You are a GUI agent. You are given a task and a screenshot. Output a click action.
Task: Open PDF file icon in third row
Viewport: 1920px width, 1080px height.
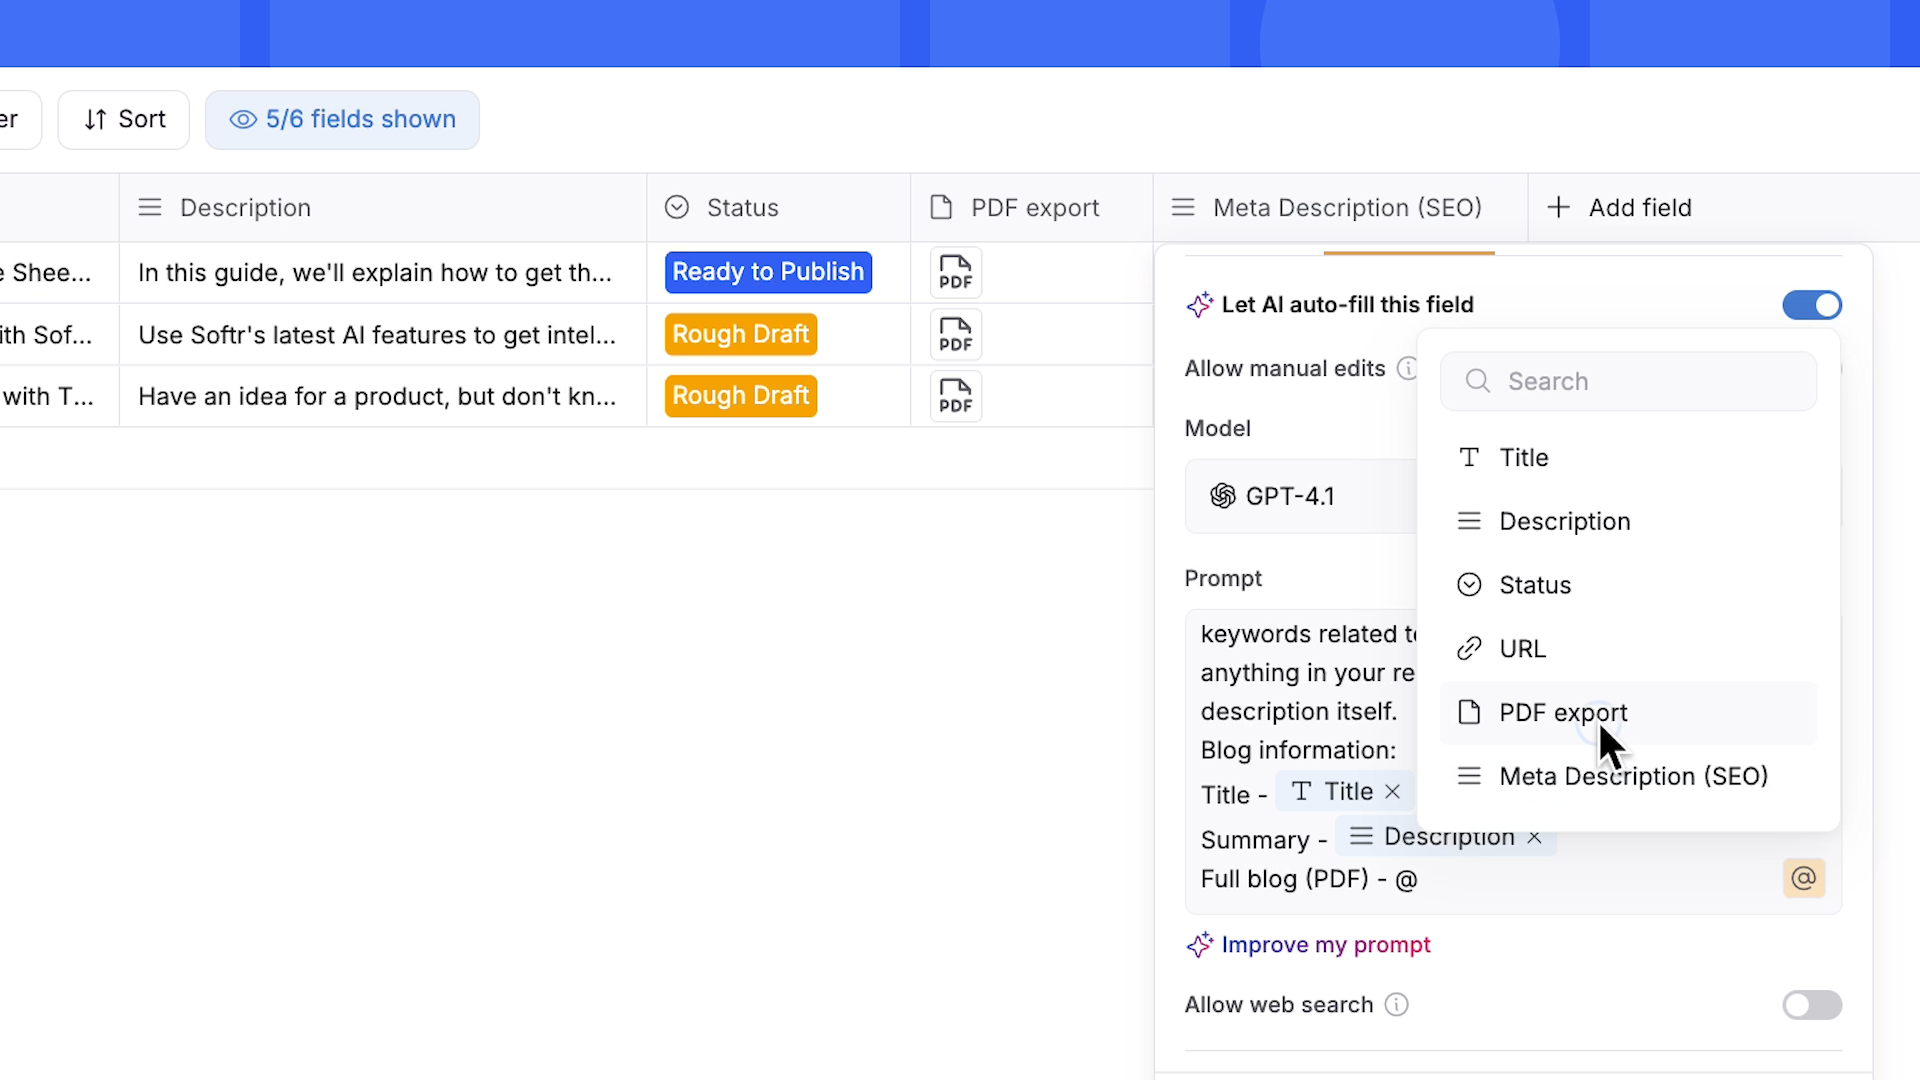click(x=955, y=396)
